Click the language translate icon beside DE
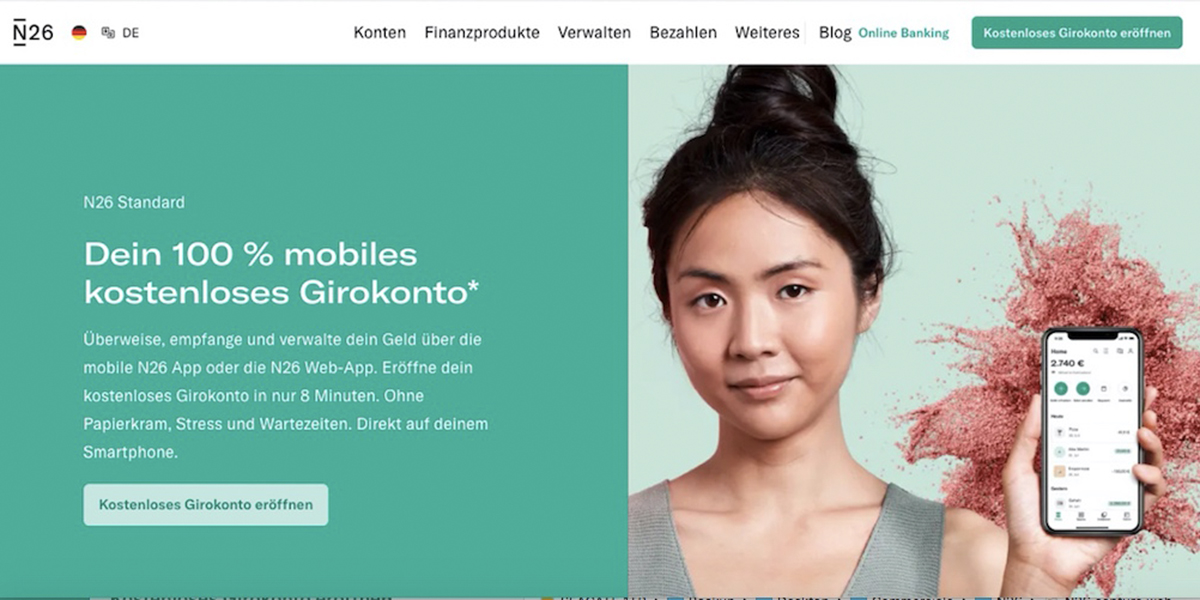The image size is (1200, 600). click(108, 33)
